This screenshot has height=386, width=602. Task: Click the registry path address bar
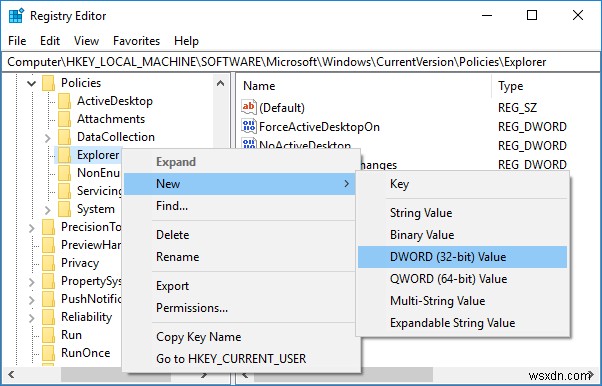(301, 62)
